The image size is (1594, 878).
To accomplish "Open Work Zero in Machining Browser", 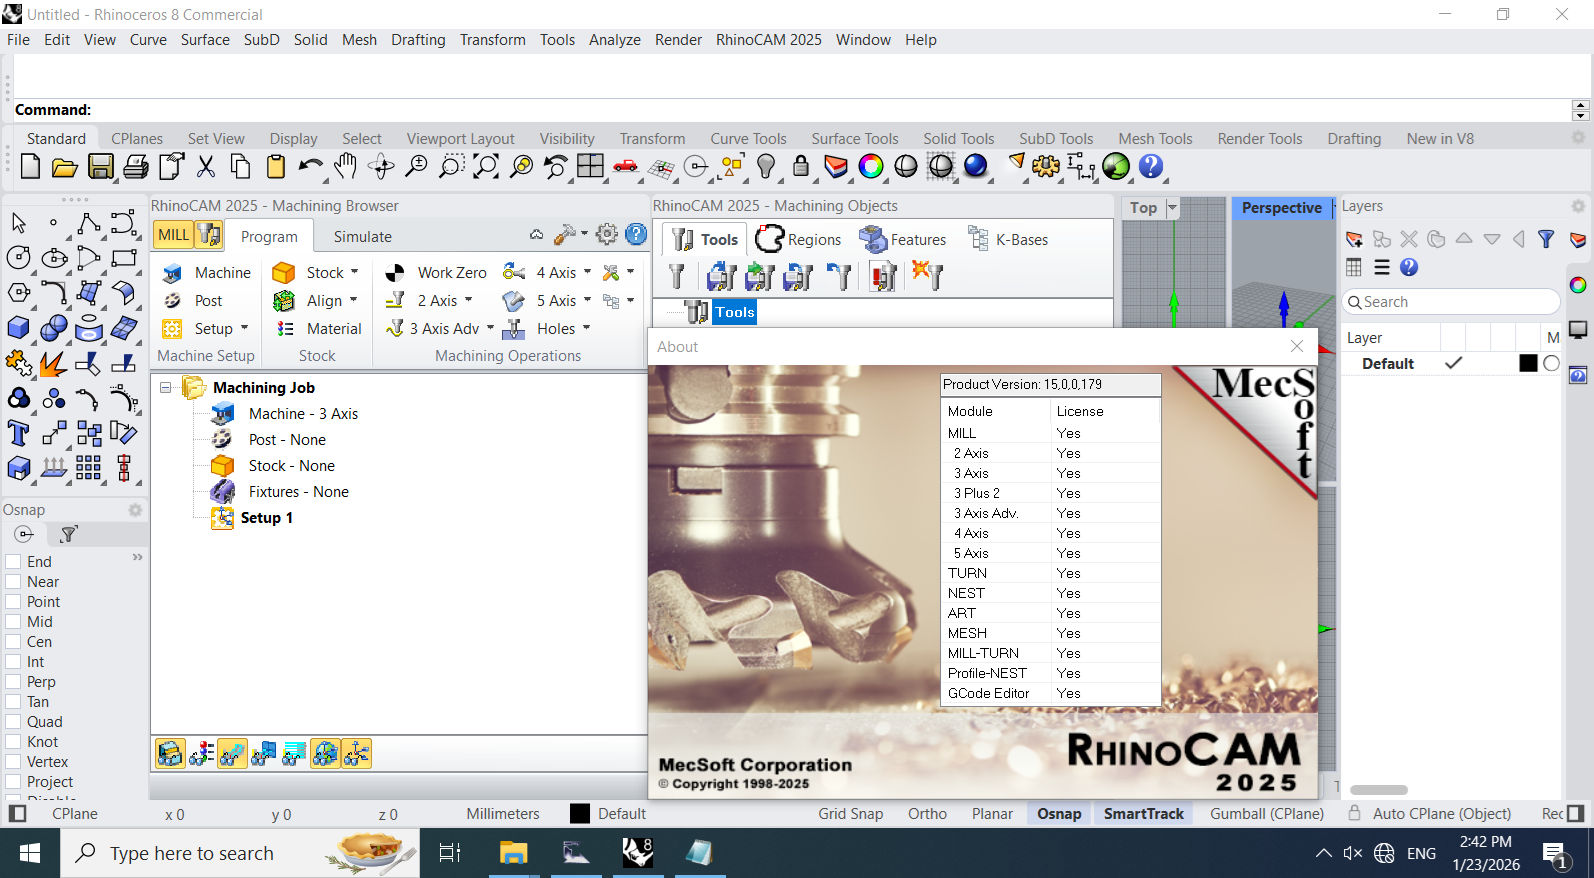I will pos(451,273).
